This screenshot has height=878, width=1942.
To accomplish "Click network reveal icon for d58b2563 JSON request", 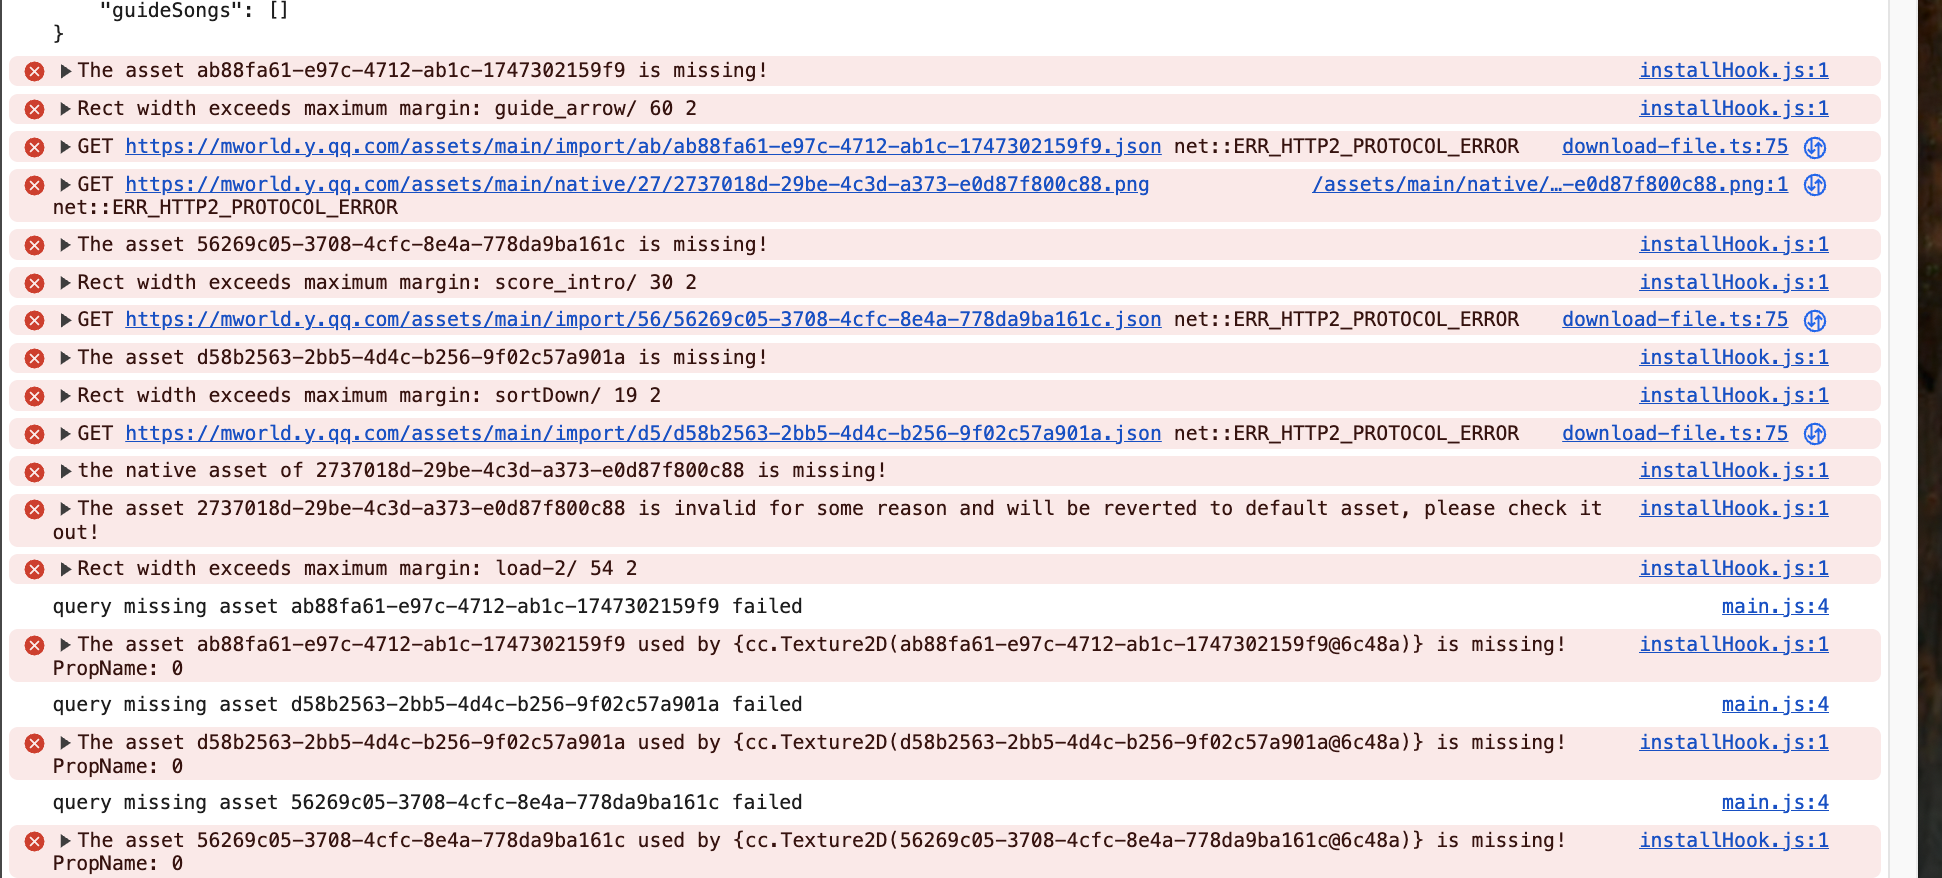I will [1815, 434].
